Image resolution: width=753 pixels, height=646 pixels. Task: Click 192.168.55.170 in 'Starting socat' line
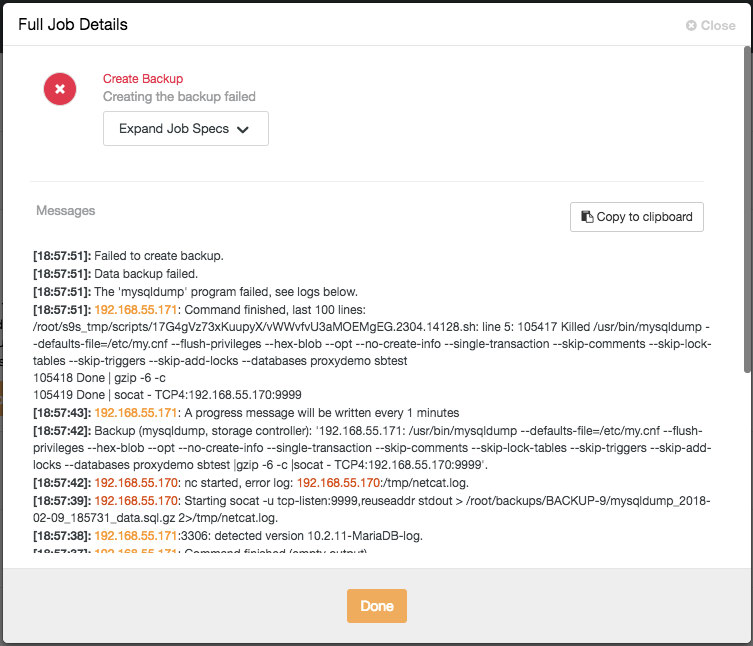click(x=136, y=501)
